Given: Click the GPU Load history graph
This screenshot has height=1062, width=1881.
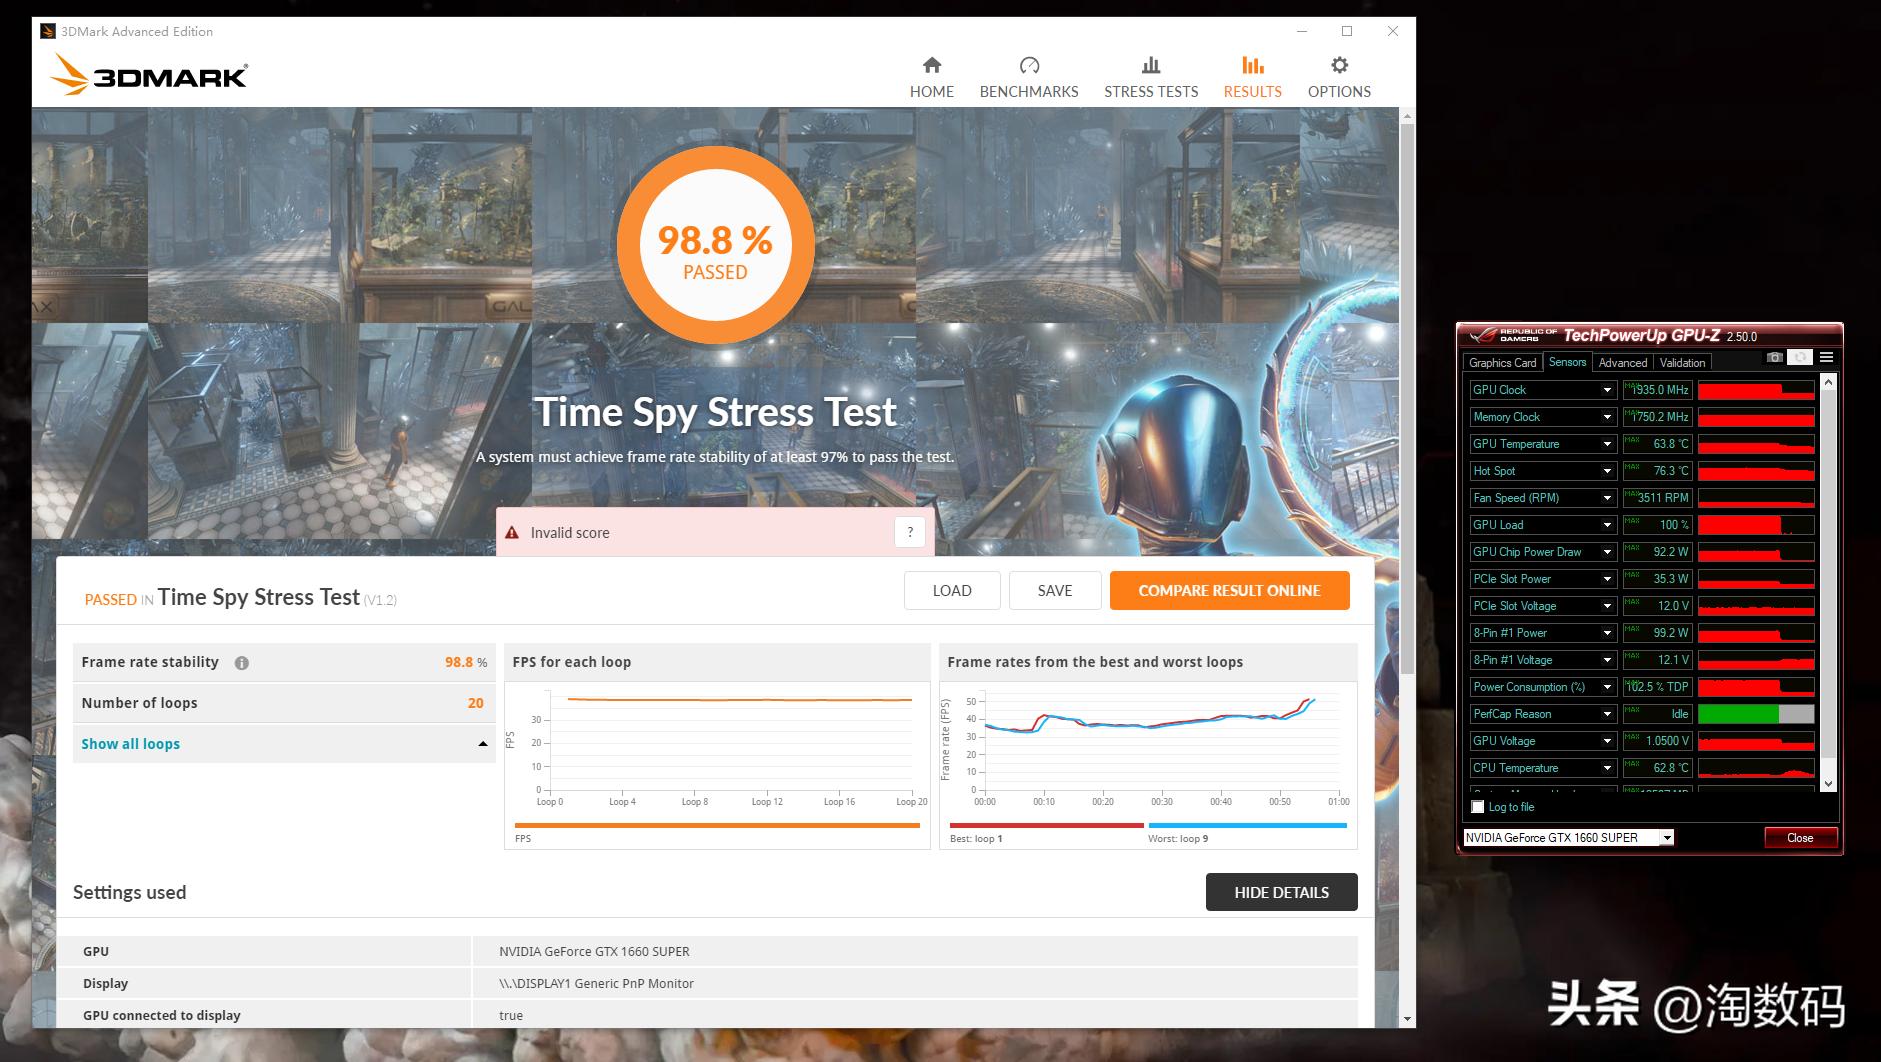Looking at the screenshot, I should [1756, 525].
